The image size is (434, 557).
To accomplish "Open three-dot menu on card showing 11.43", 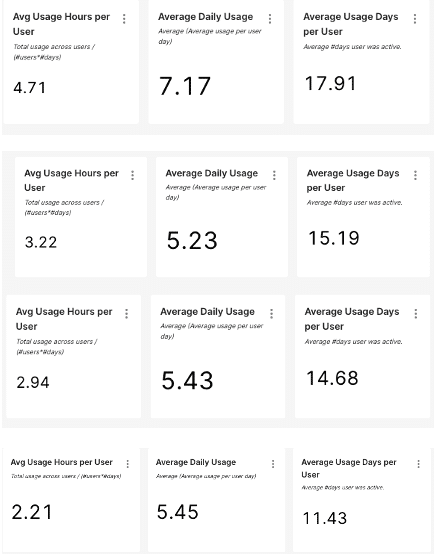I will (418, 464).
